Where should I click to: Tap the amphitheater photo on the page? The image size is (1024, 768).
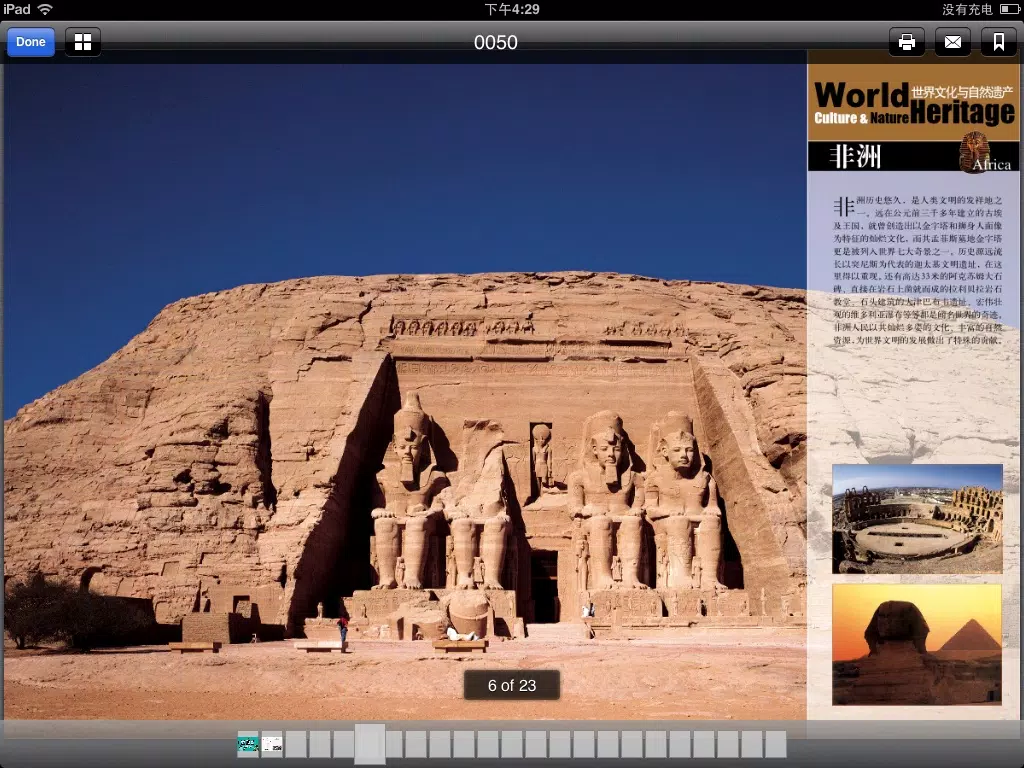coord(917,519)
